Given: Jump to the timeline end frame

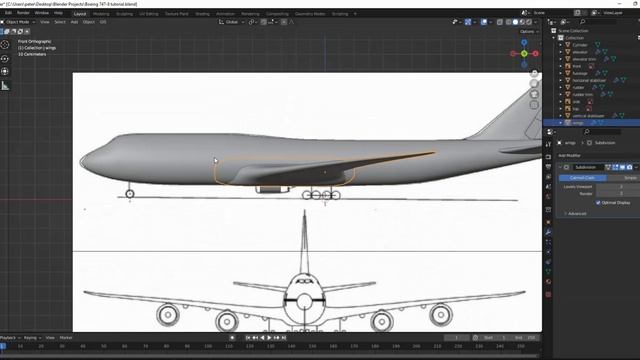Looking at the screenshot, I should 284,338.
